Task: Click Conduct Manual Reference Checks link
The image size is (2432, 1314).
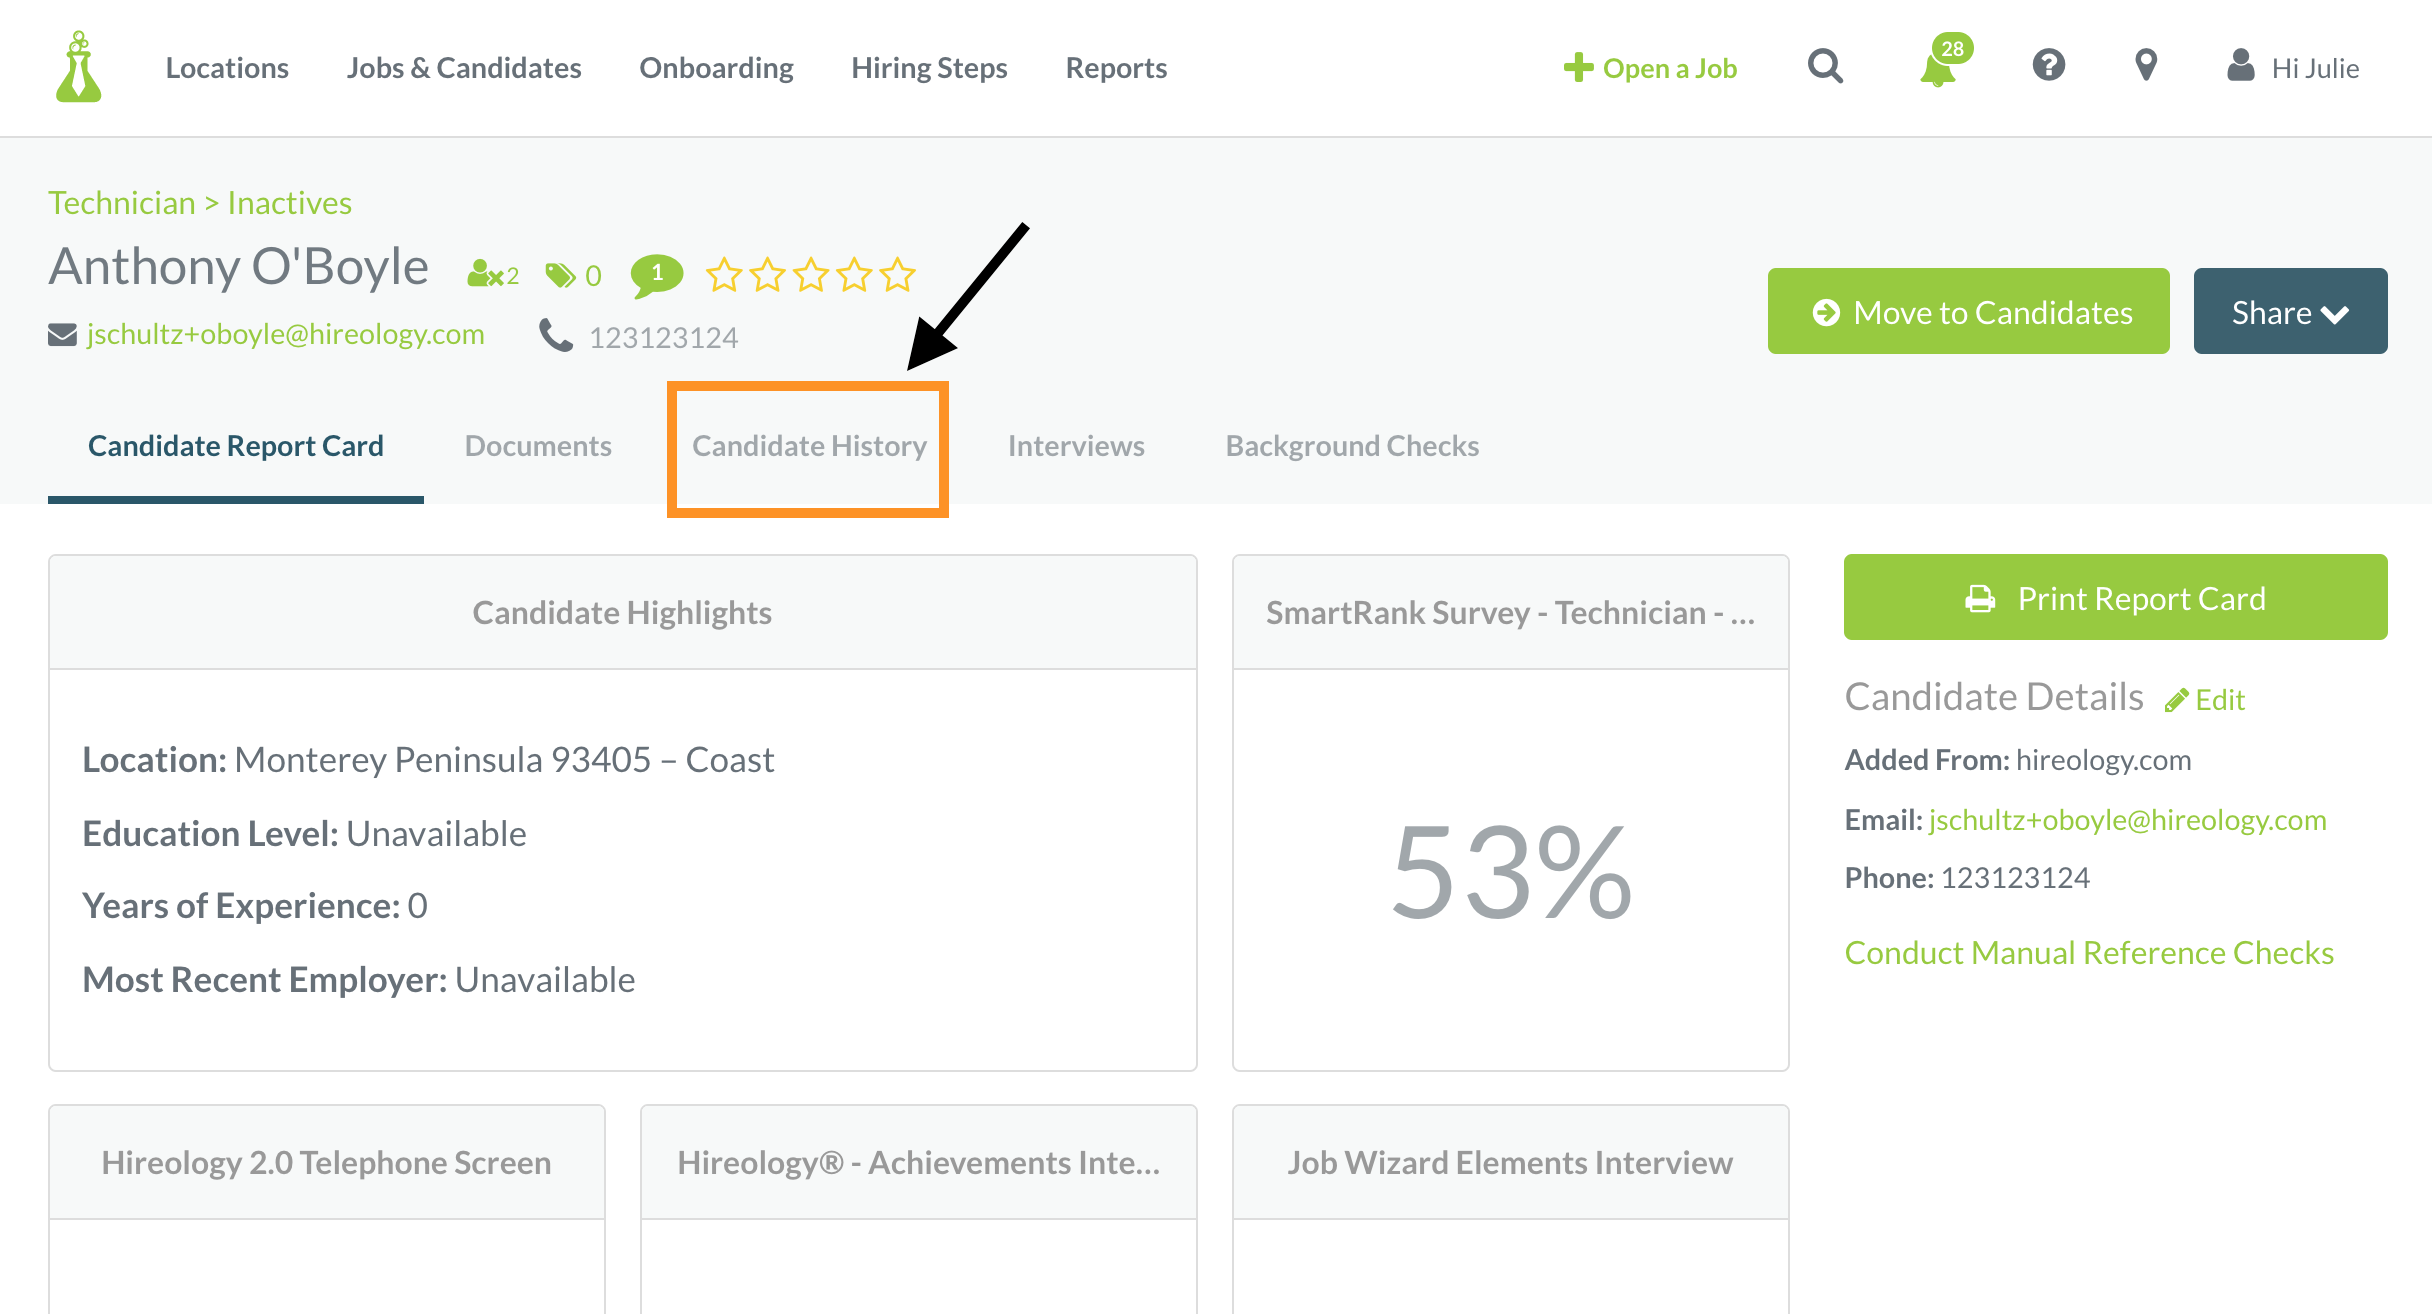Action: coord(2089,953)
